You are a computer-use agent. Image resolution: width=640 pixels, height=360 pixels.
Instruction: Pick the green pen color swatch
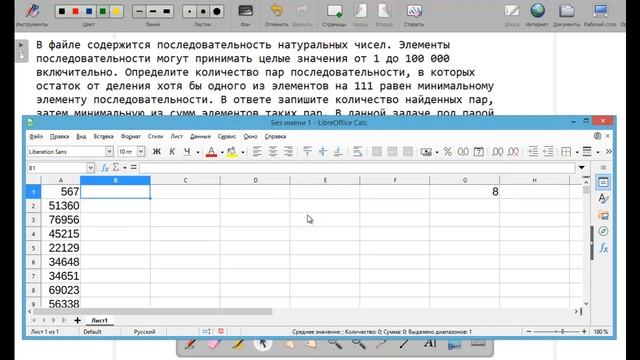click(102, 11)
